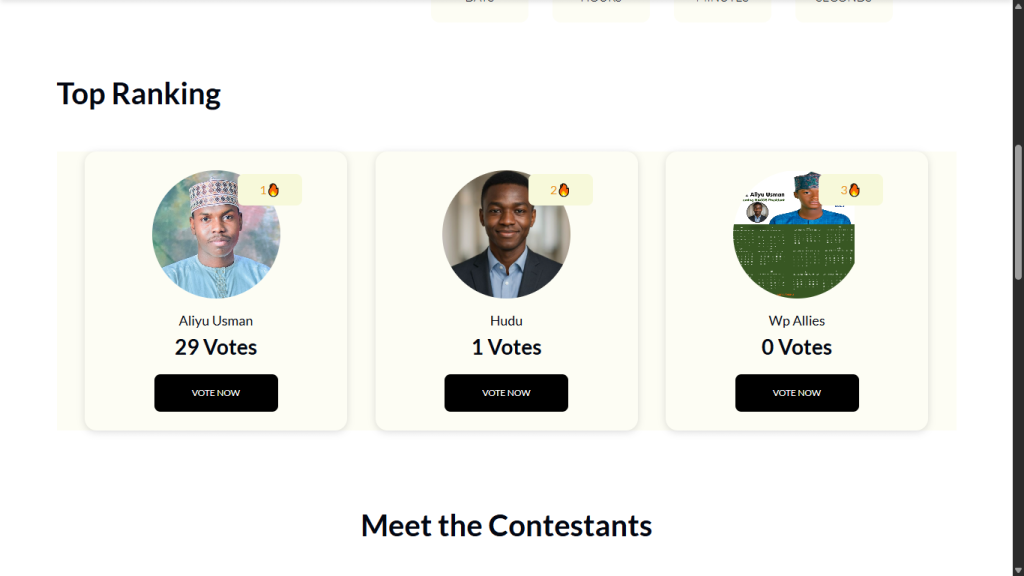Click the scrollbar down arrow
The width and height of the screenshot is (1024, 576).
click(x=1018, y=569)
